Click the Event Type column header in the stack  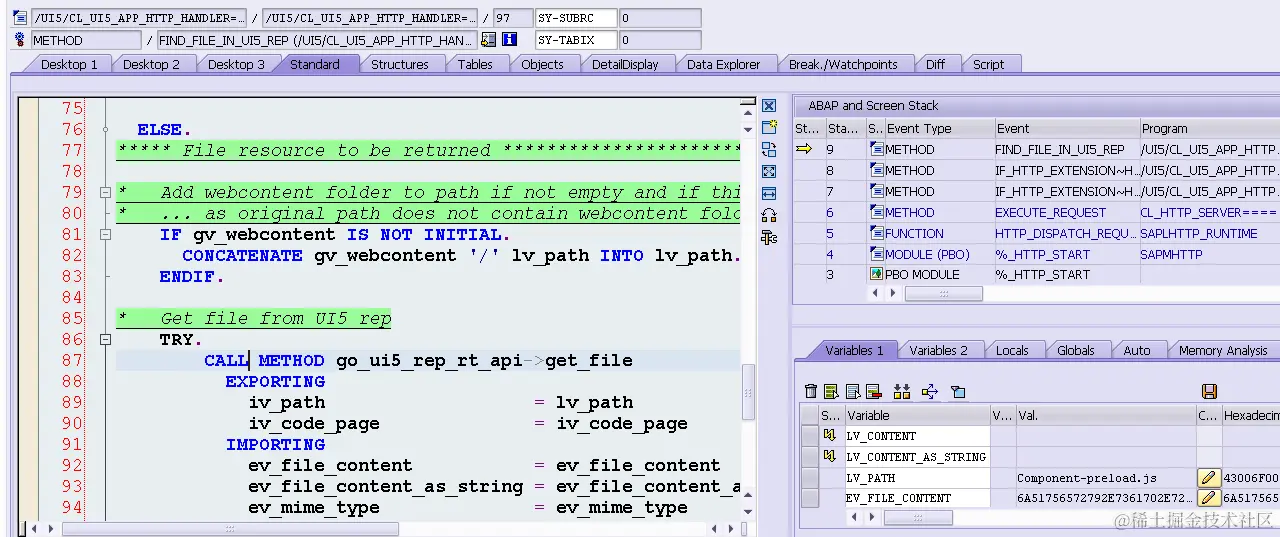pyautogui.click(x=938, y=128)
